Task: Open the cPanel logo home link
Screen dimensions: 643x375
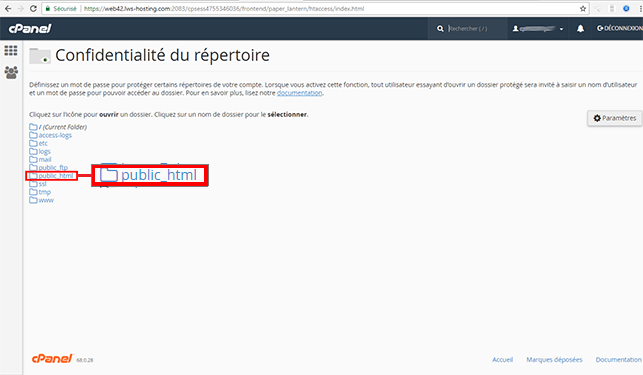Action: point(30,28)
